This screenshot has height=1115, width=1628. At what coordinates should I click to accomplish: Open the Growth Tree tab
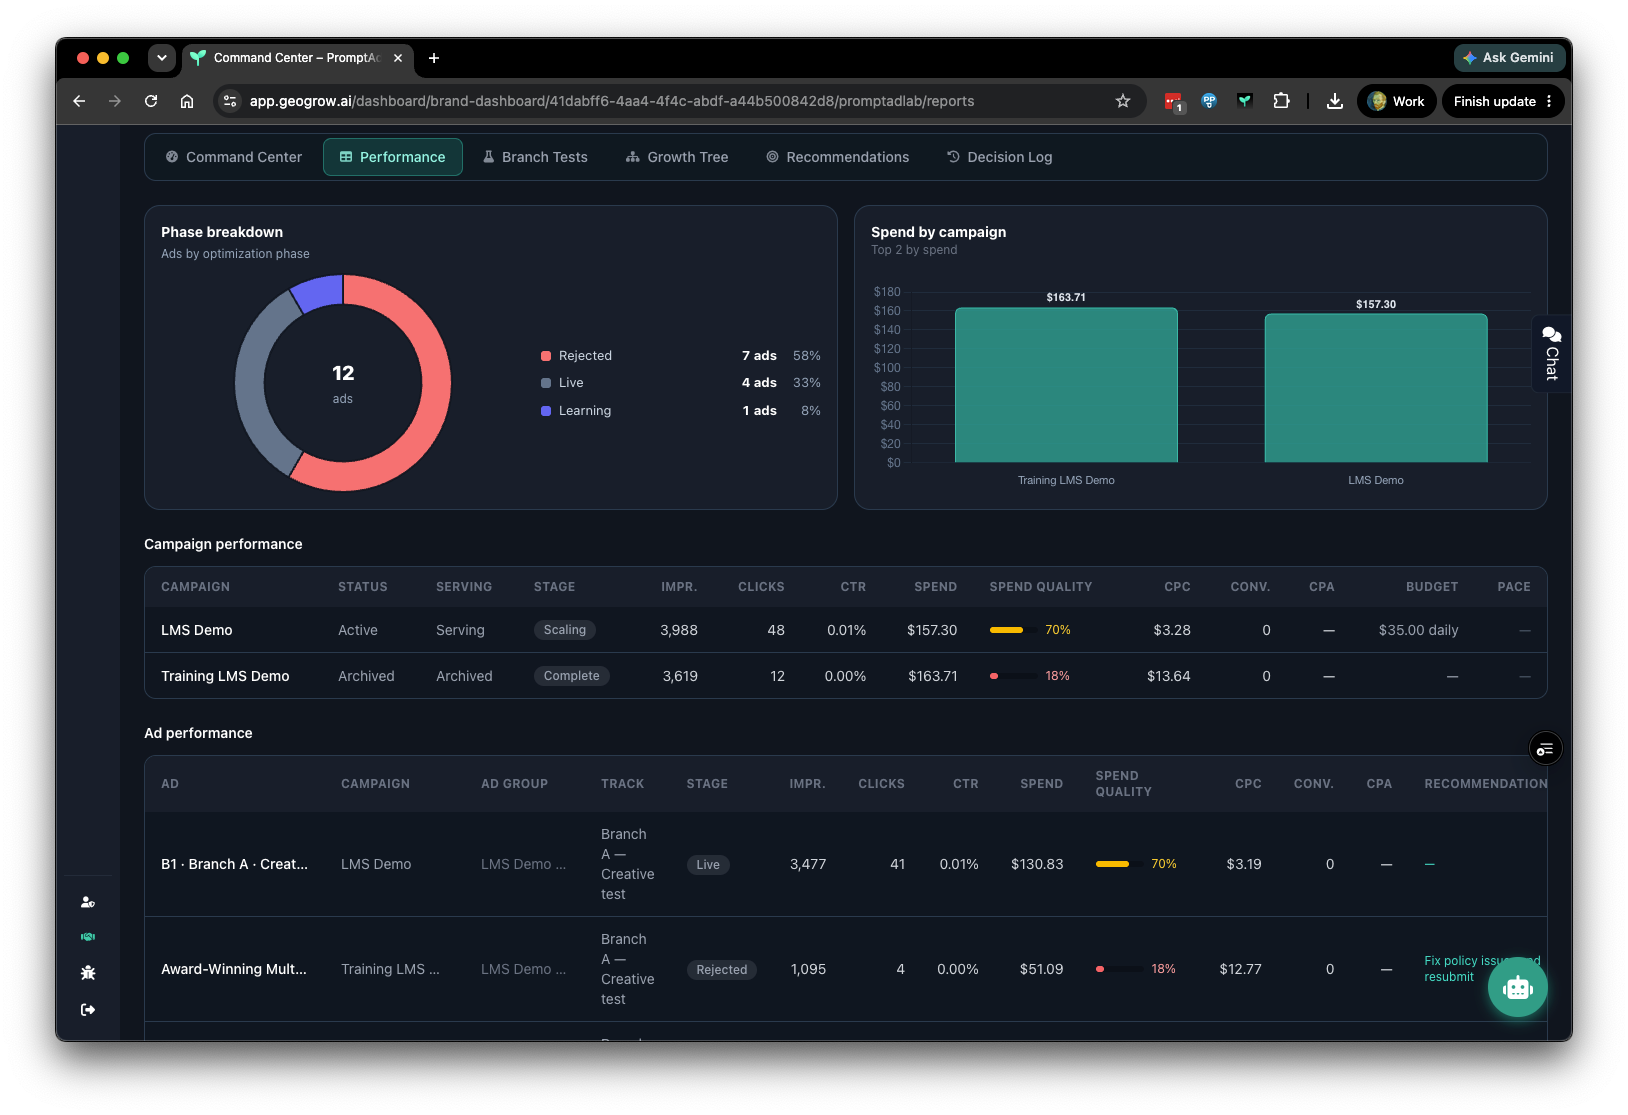click(x=677, y=157)
